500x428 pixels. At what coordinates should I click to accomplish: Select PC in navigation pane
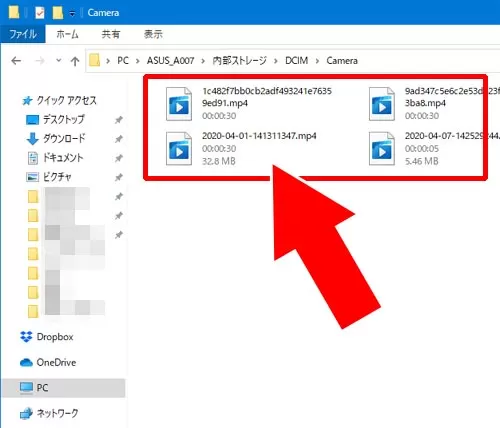coord(63,388)
